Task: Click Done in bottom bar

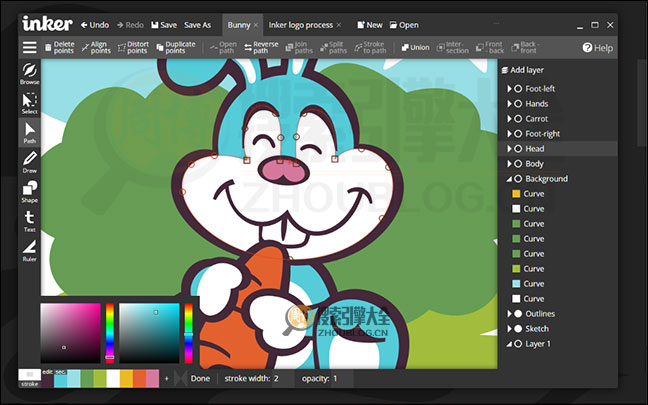Action: 200,379
